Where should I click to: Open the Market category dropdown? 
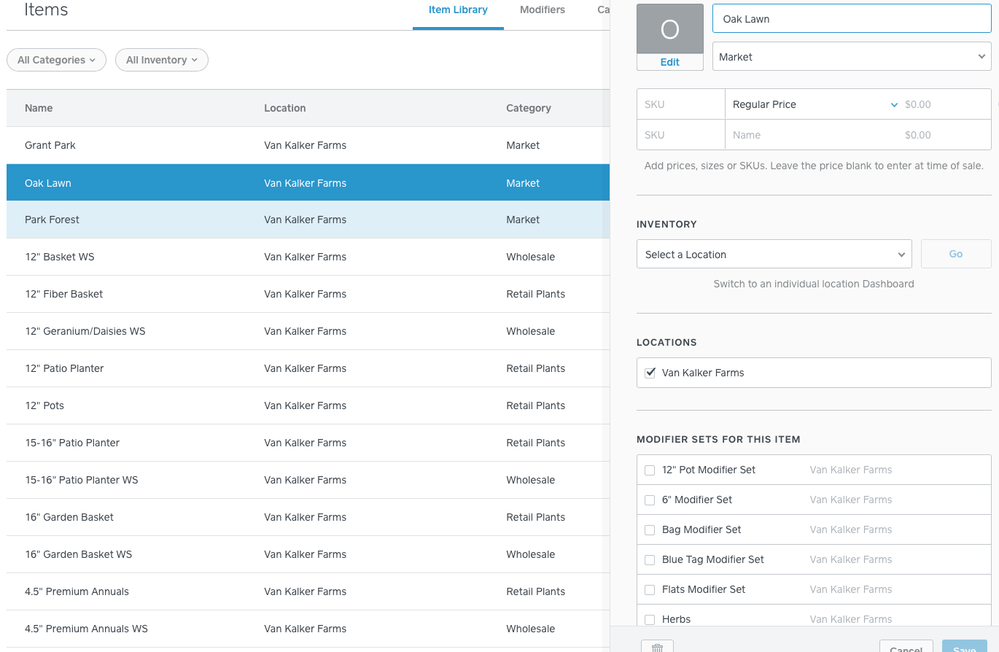coord(851,57)
